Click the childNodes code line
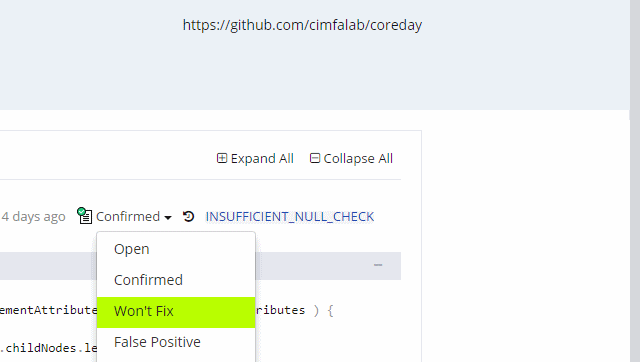 coord(49,348)
